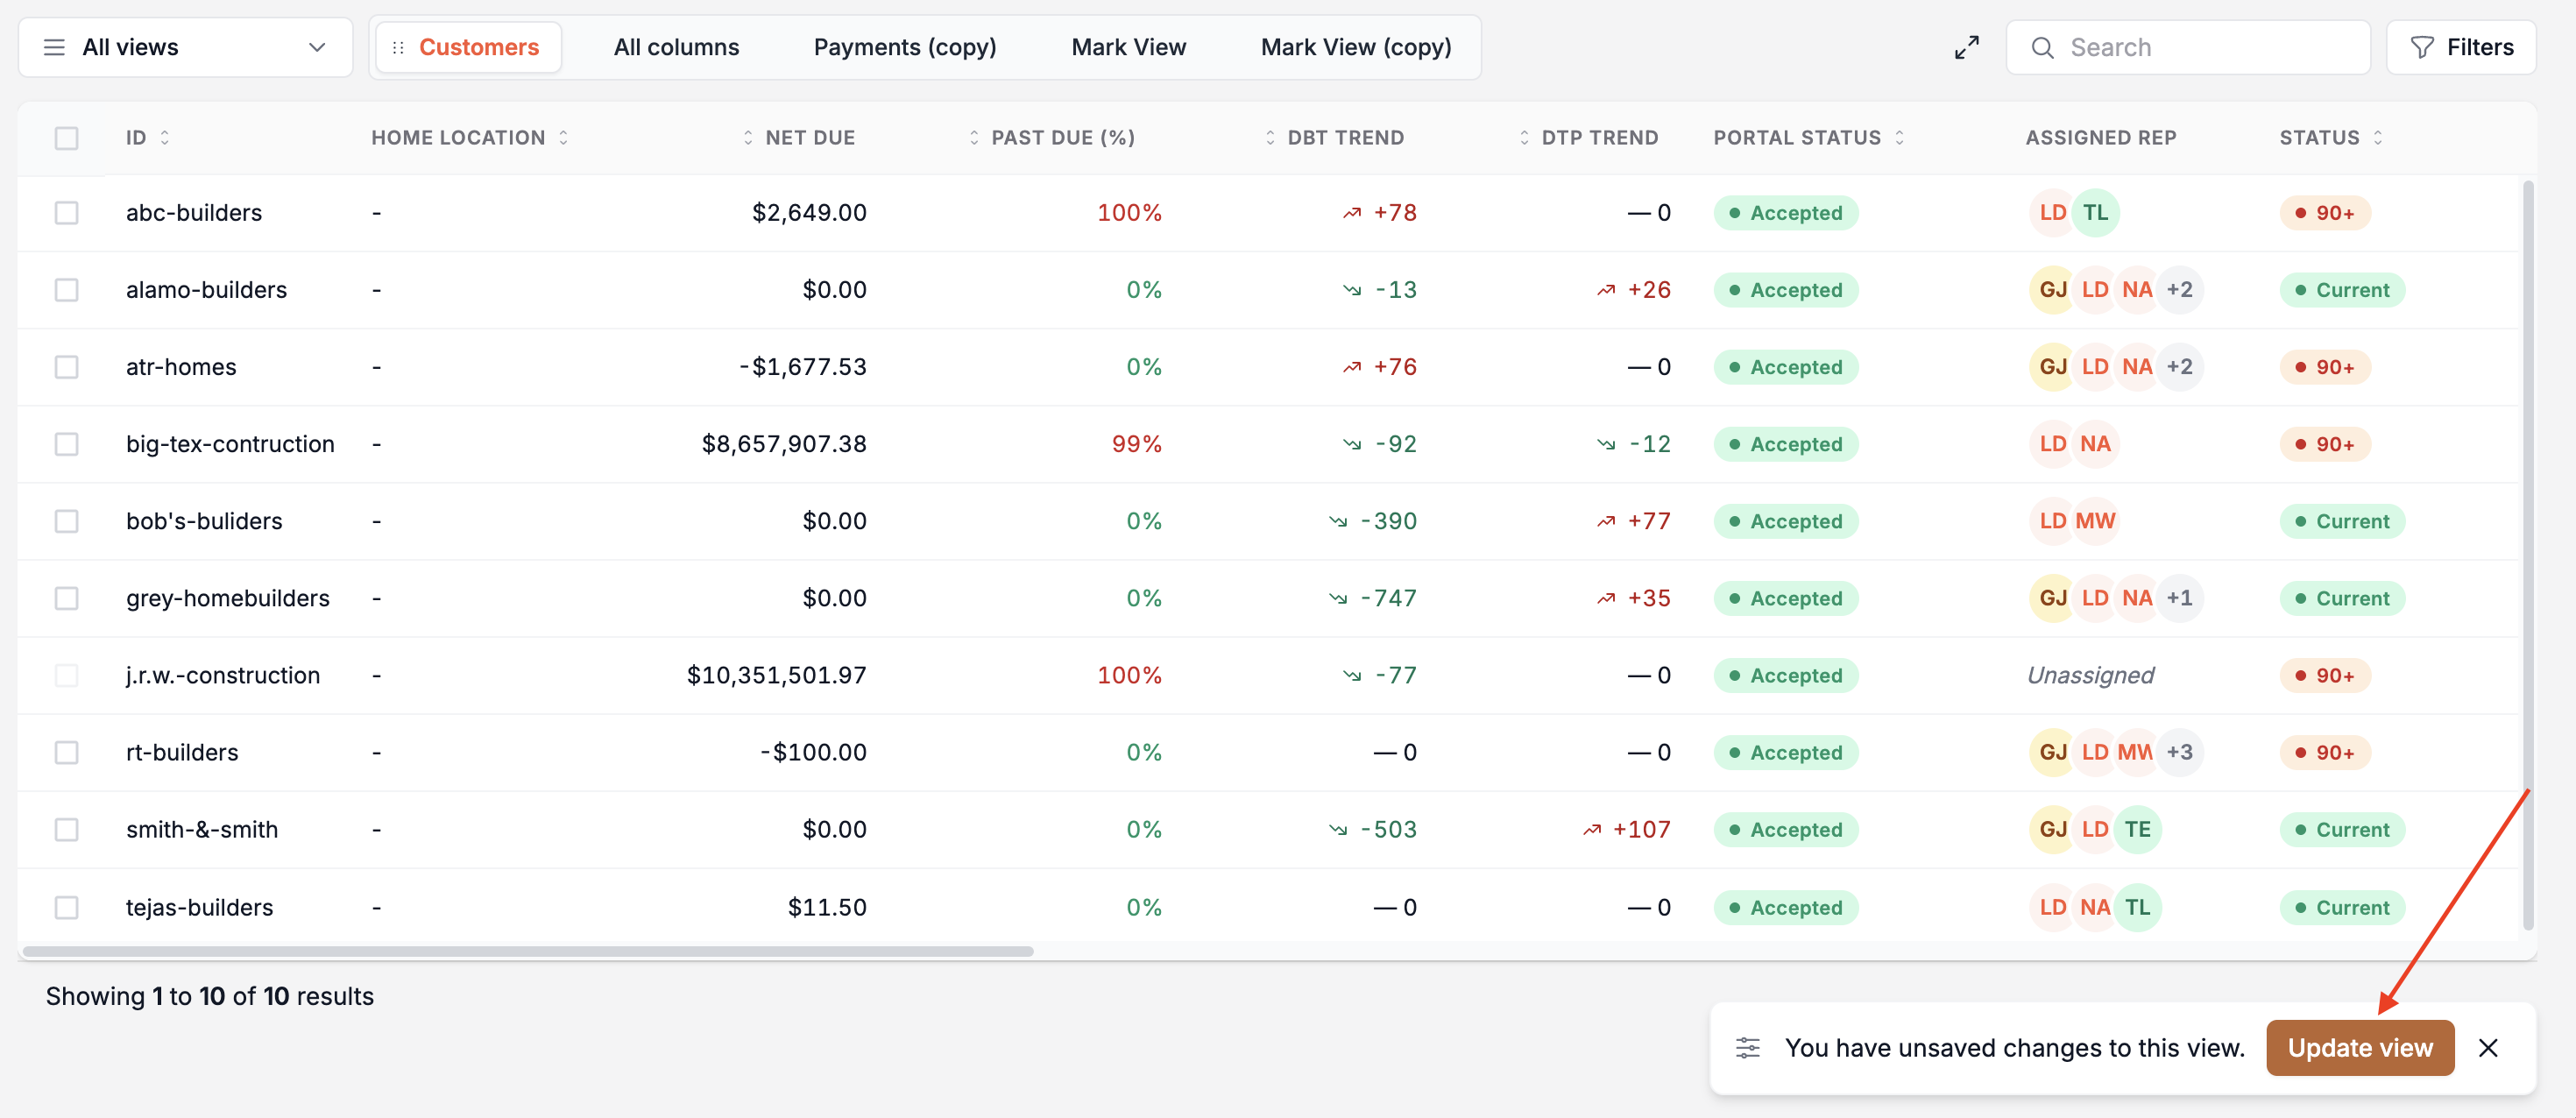Viewport: 2576px width, 1118px height.
Task: Click the expand fullscreen arrows icon
Action: coord(1966,47)
